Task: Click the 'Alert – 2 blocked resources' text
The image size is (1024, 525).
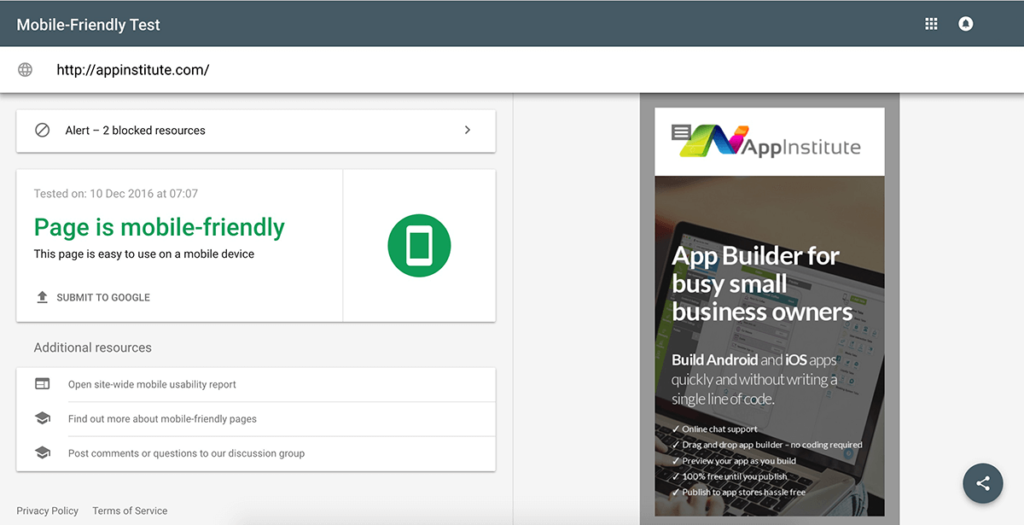Action: pos(135,131)
